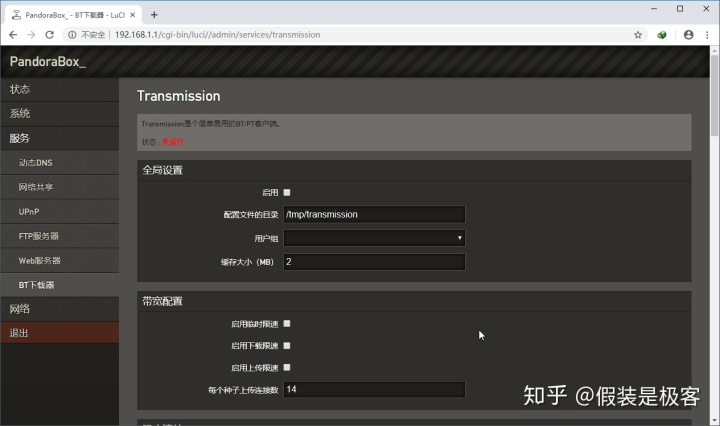Click the 配置文件的目录 path field
Viewport: 720px width, 426px height.
pyautogui.click(x=374, y=214)
